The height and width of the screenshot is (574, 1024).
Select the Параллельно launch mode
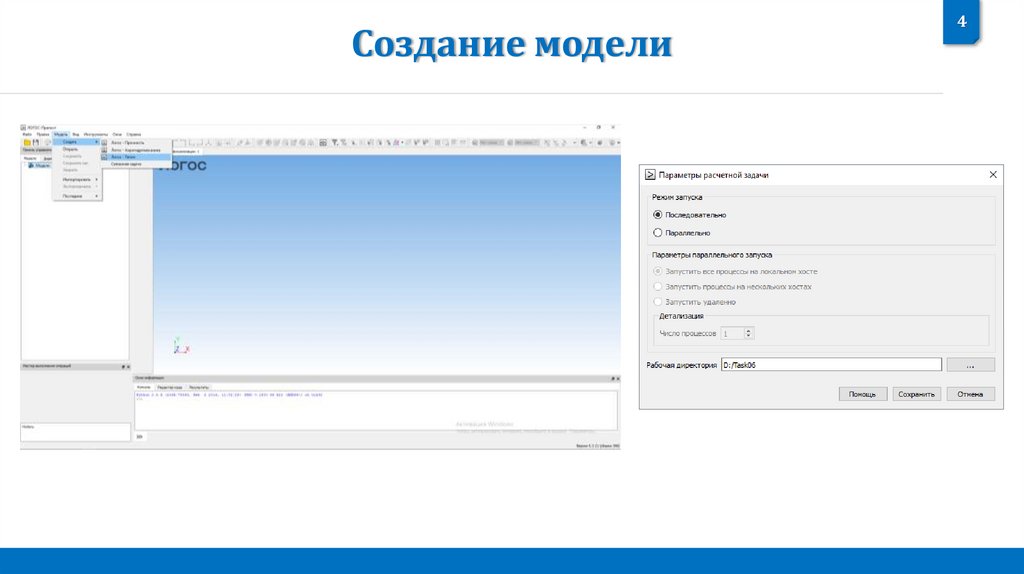click(x=657, y=232)
